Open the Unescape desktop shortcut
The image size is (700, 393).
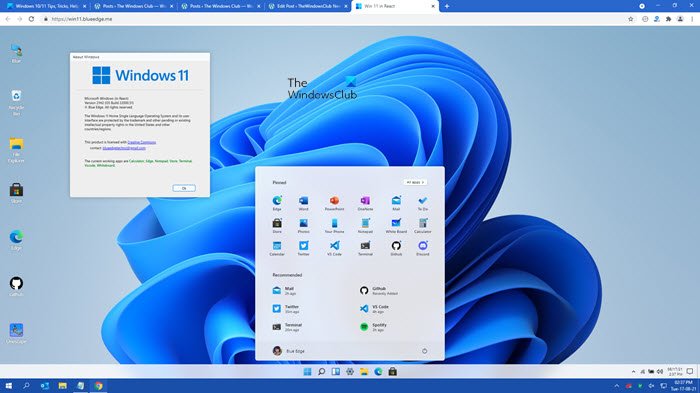coord(17,334)
